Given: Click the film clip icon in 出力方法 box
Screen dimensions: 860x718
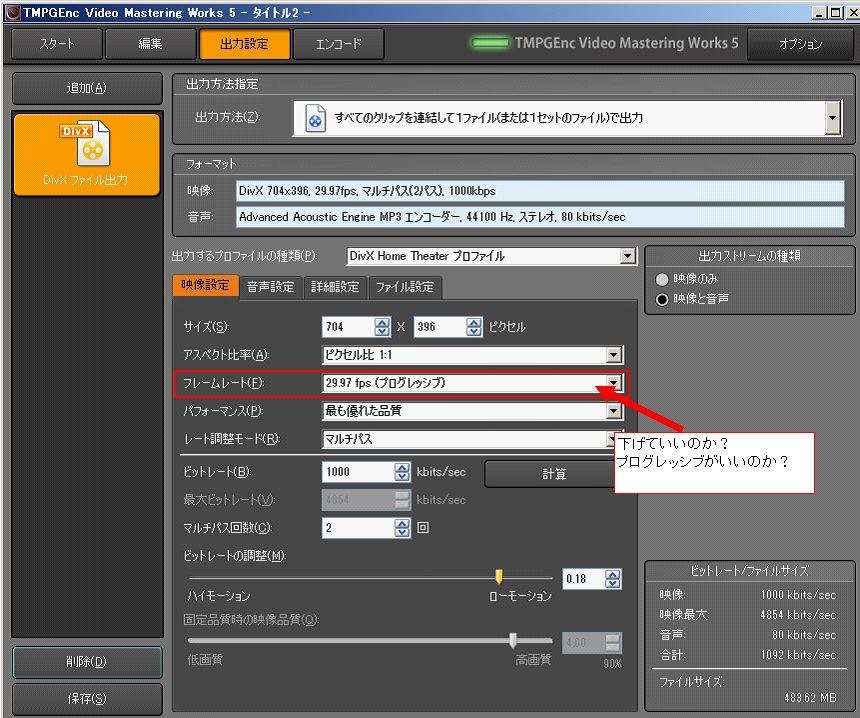Looking at the screenshot, I should coord(315,117).
